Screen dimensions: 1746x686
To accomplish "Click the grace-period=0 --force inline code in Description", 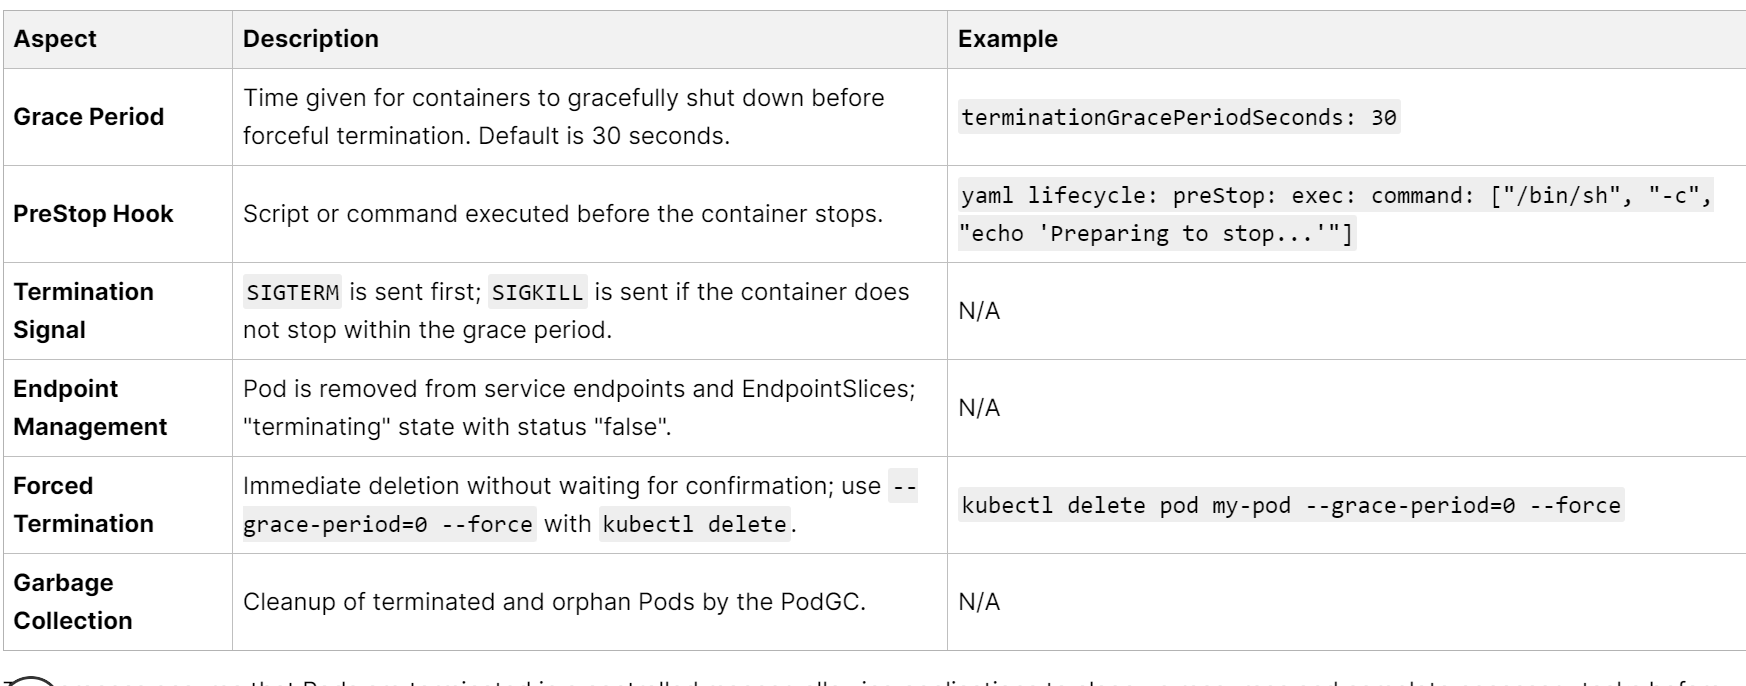I will pos(388,524).
